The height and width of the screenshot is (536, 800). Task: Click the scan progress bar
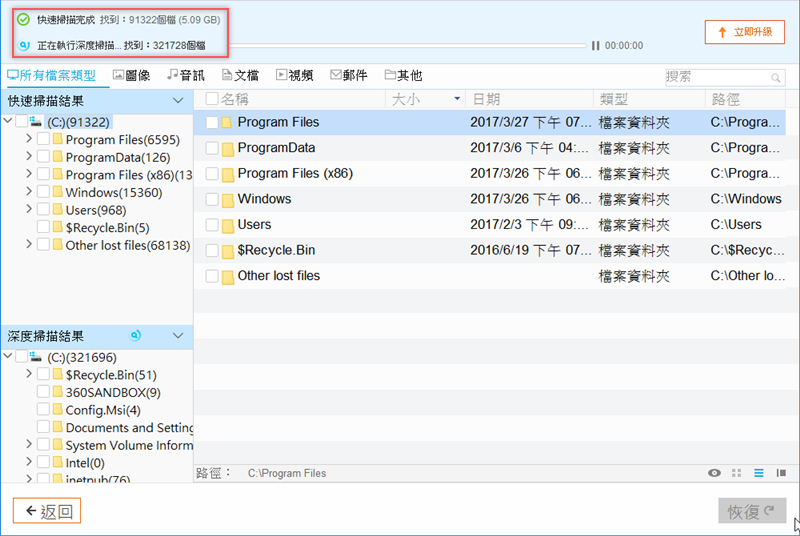pyautogui.click(x=407, y=46)
